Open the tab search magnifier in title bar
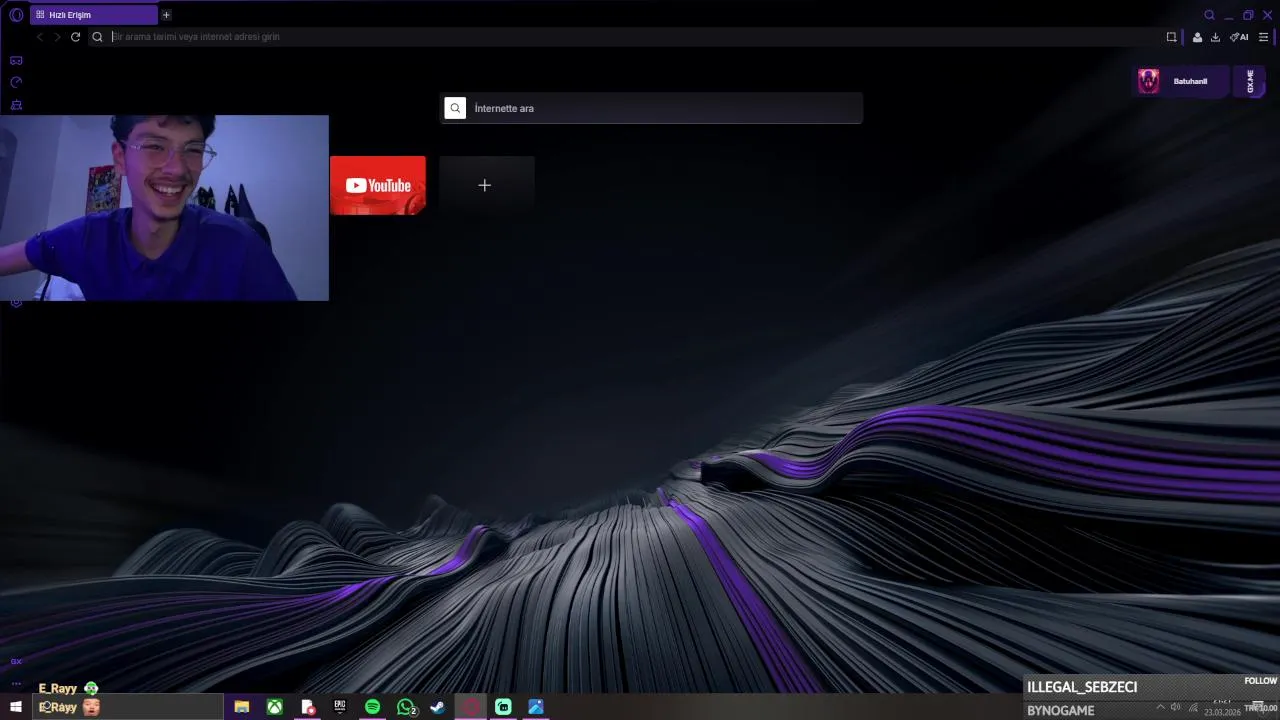Image resolution: width=1280 pixels, height=720 pixels. coord(1210,15)
